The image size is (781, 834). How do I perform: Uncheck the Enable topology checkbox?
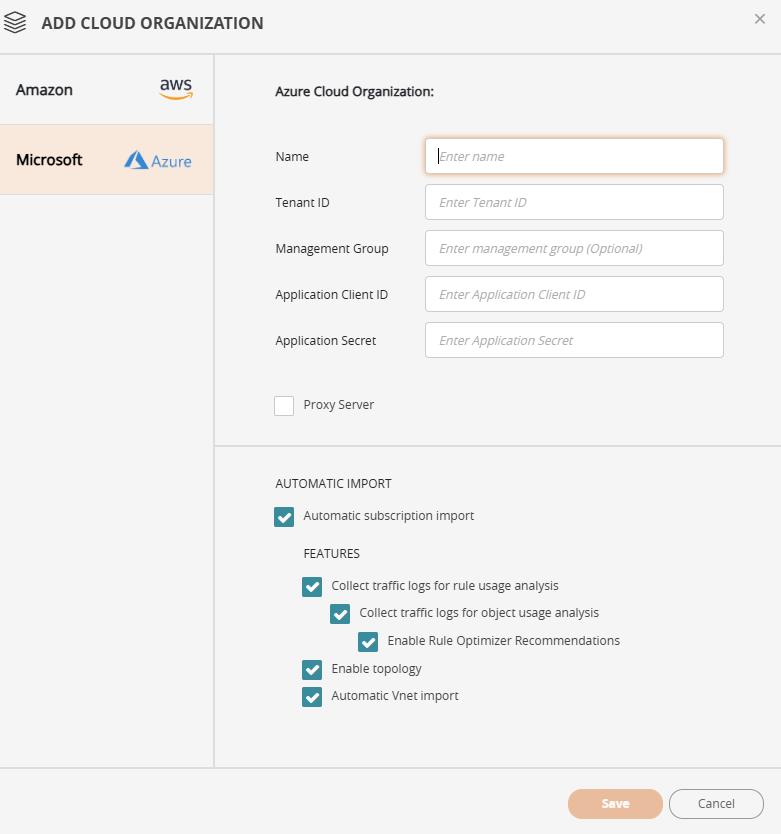312,669
